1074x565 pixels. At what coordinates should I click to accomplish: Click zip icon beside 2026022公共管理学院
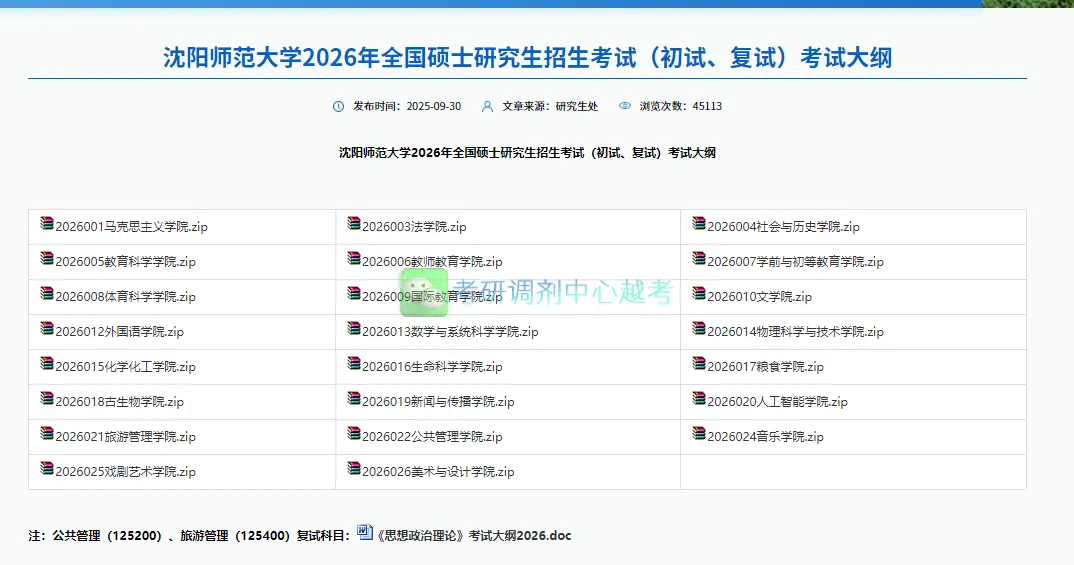click(353, 433)
